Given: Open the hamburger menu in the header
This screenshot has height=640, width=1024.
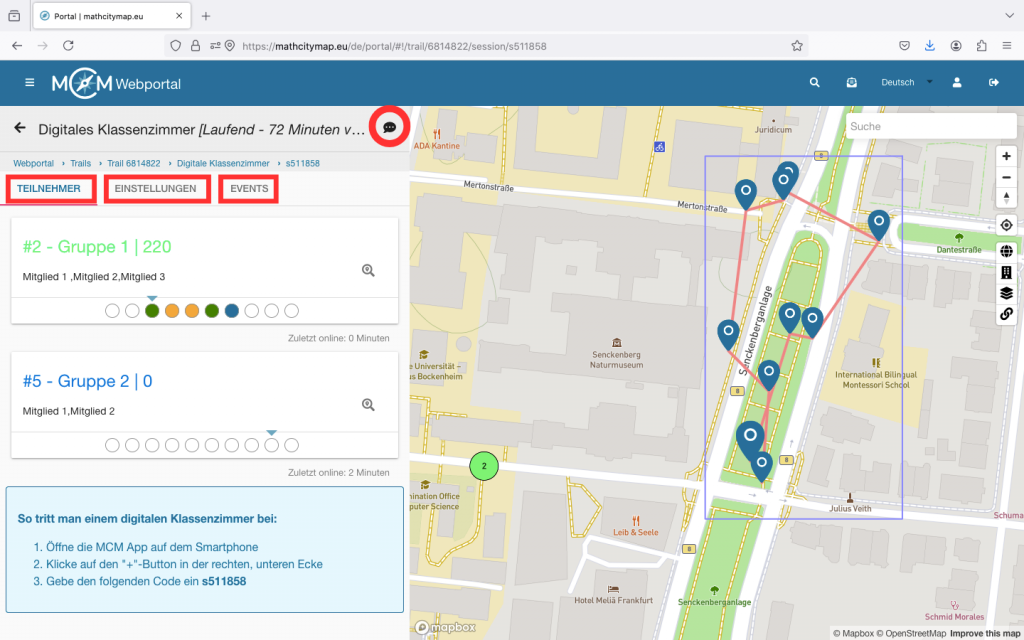Looking at the screenshot, I should pos(29,83).
